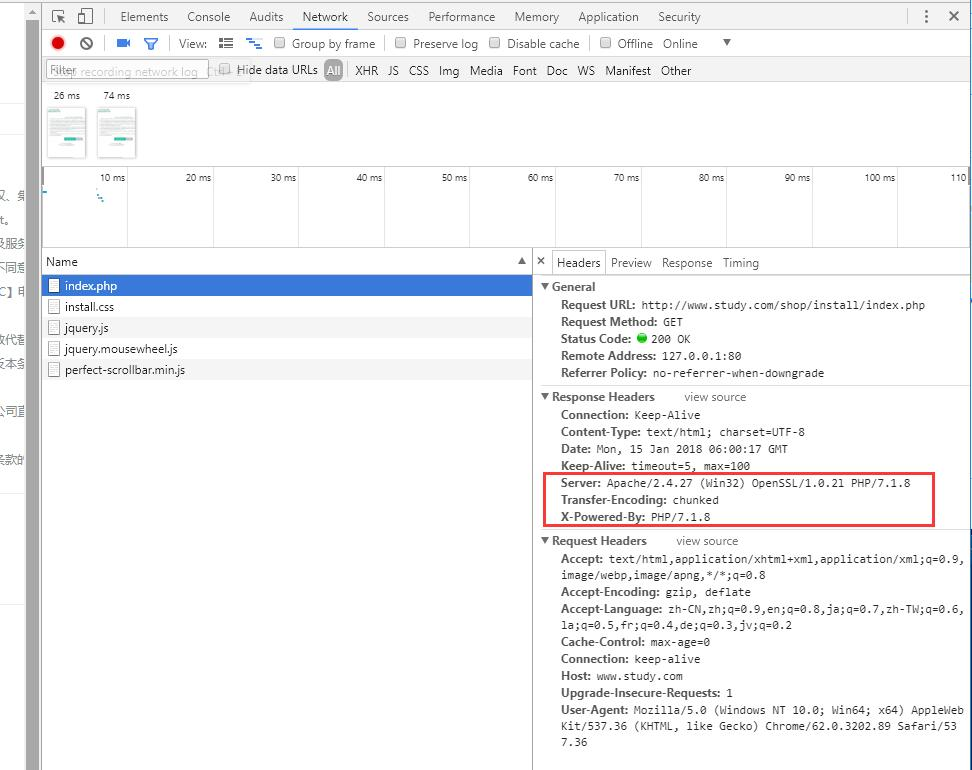This screenshot has height=770, width=972.
Task: Switch to Audits tab
Action: tap(266, 17)
